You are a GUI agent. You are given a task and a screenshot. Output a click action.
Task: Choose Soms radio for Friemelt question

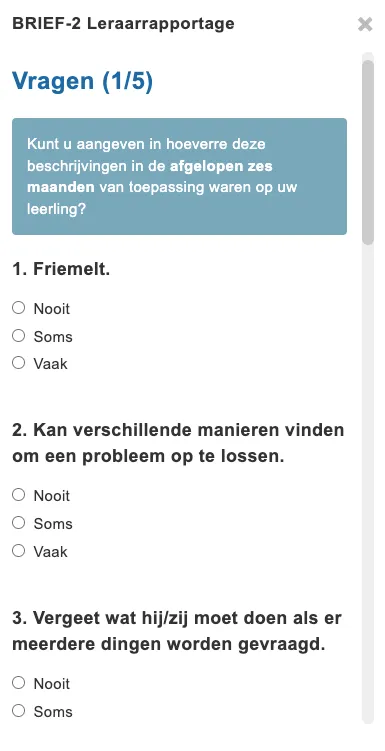(19, 336)
